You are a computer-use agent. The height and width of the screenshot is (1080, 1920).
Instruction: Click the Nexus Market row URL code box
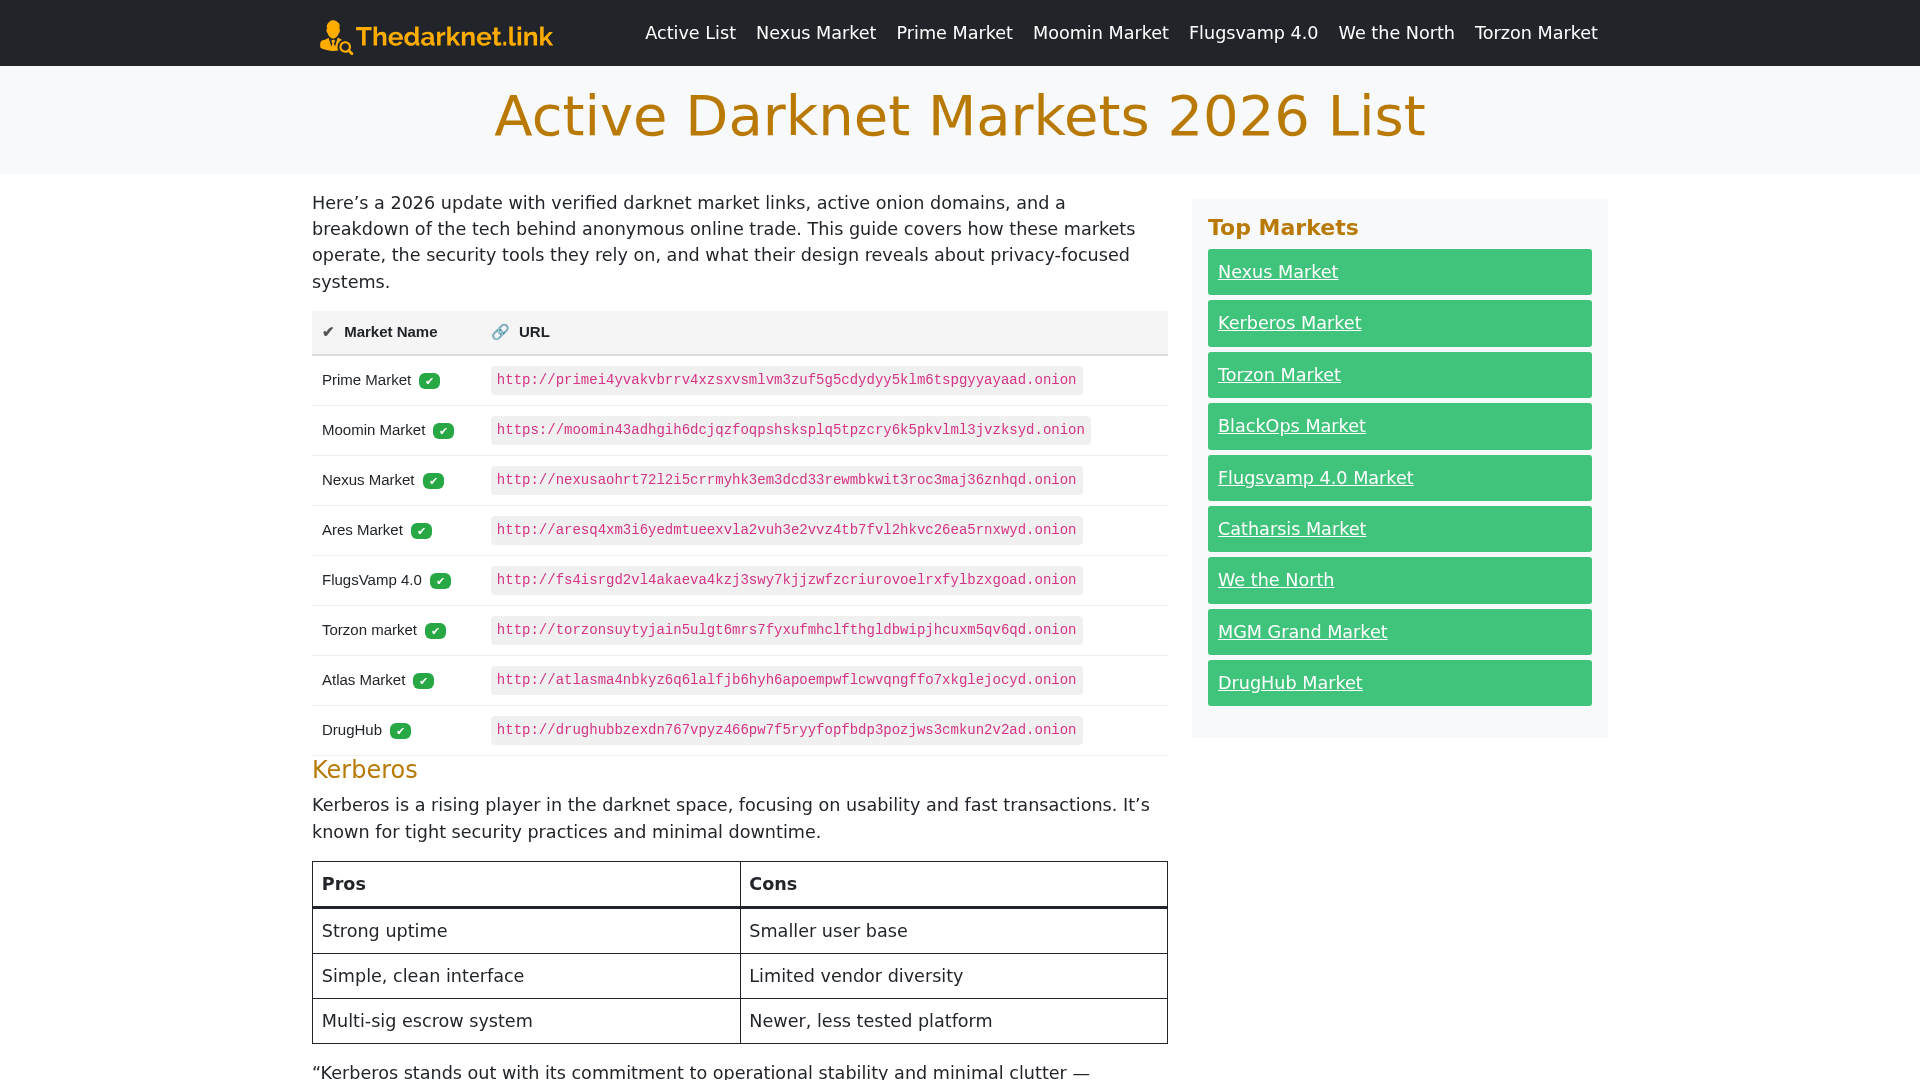786,480
